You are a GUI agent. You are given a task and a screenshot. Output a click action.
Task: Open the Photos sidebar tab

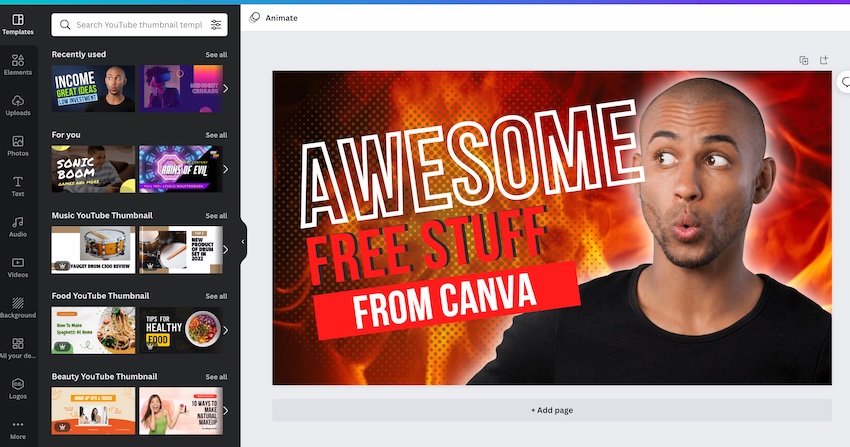18,146
